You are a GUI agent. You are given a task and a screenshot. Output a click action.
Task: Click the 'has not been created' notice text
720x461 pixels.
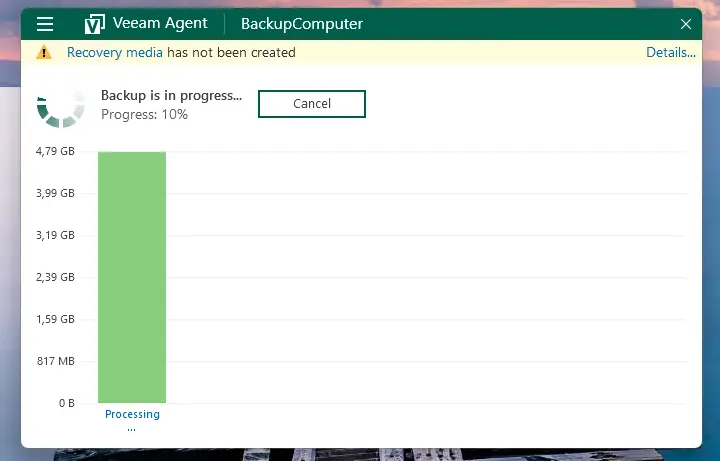(231, 53)
